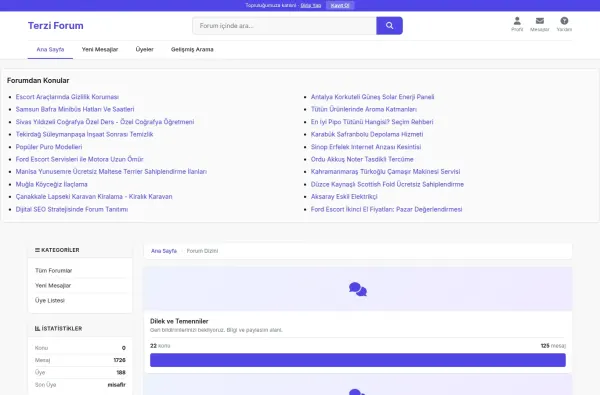Image resolution: width=600 pixels, height=395 pixels.
Task: Open topic Çanakkale Lapseki Karavan Kiralama
Action: pyautogui.click(x=94, y=196)
